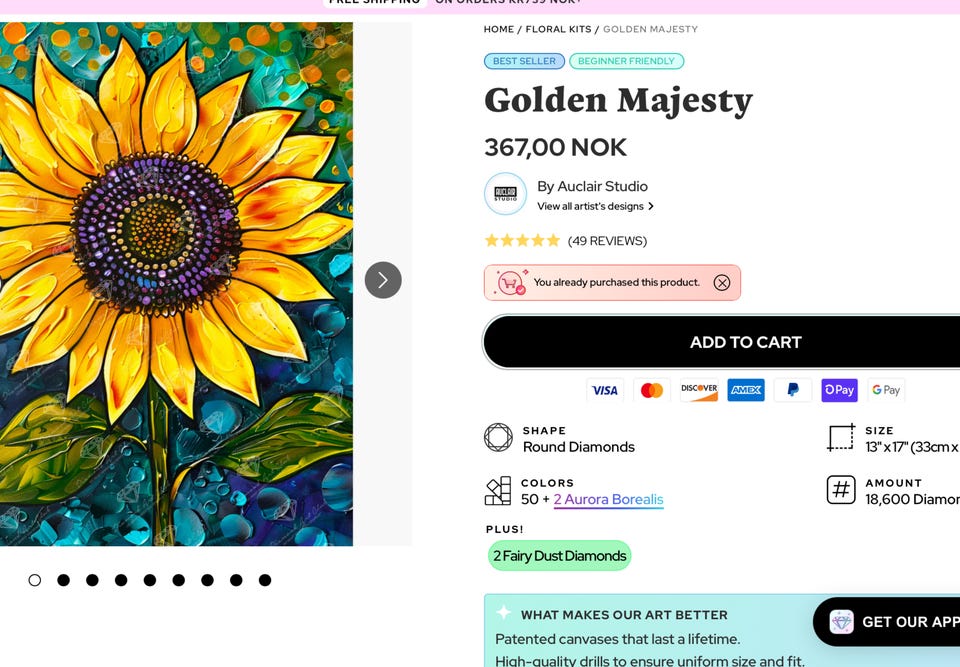The height and width of the screenshot is (667, 960).
Task: Click the Auclair Studio artist logo
Action: point(505,194)
